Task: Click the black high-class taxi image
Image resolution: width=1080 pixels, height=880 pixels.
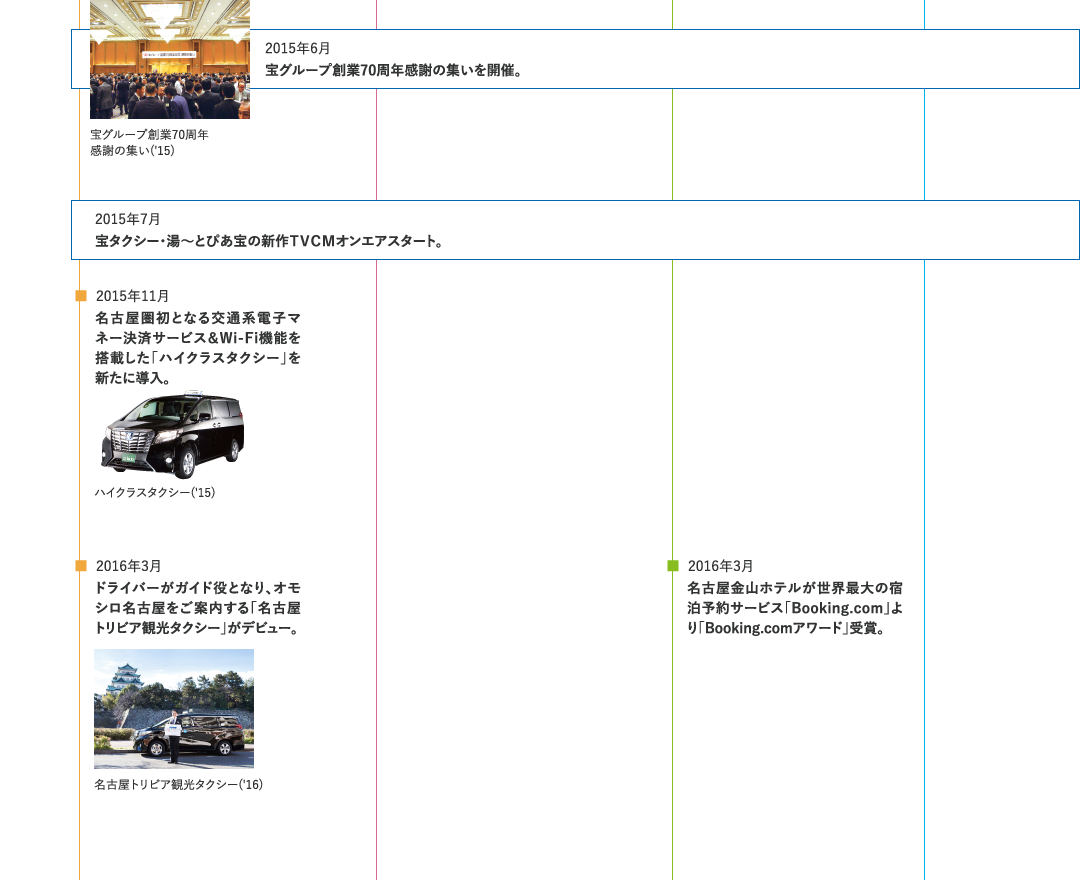Action: [x=173, y=435]
